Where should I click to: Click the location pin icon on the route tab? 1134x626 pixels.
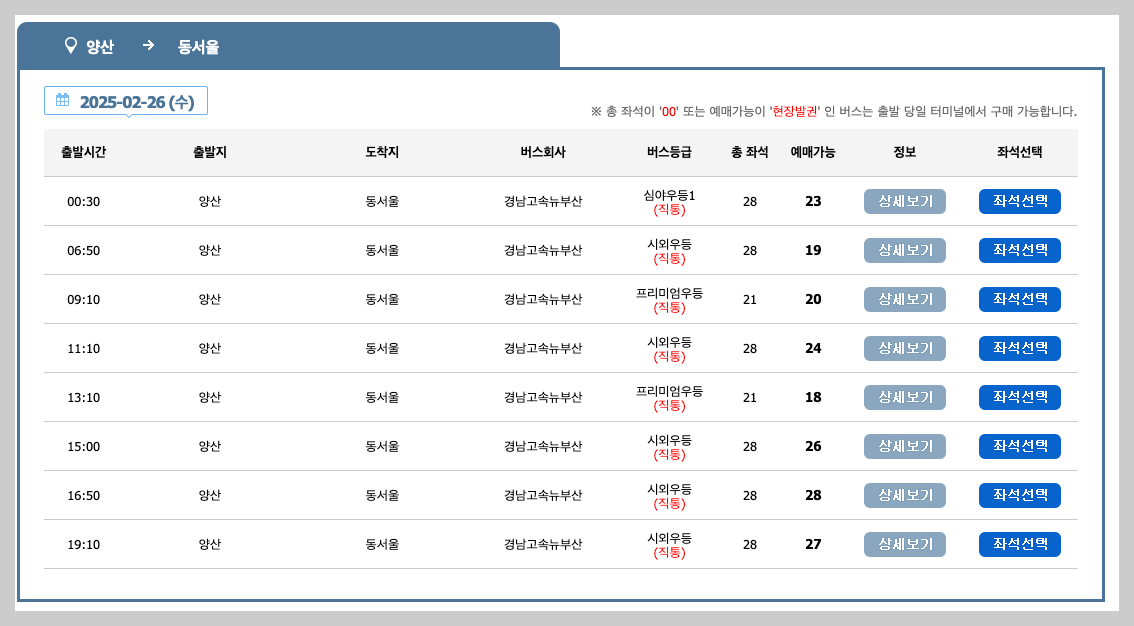tap(68, 46)
